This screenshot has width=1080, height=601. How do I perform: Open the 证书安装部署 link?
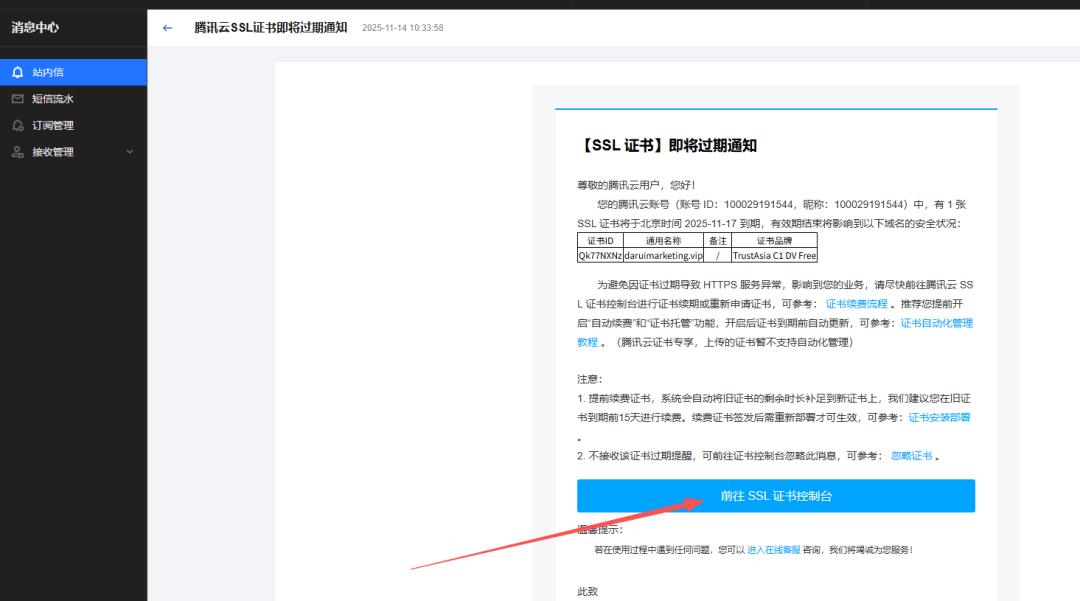[x=939, y=417]
